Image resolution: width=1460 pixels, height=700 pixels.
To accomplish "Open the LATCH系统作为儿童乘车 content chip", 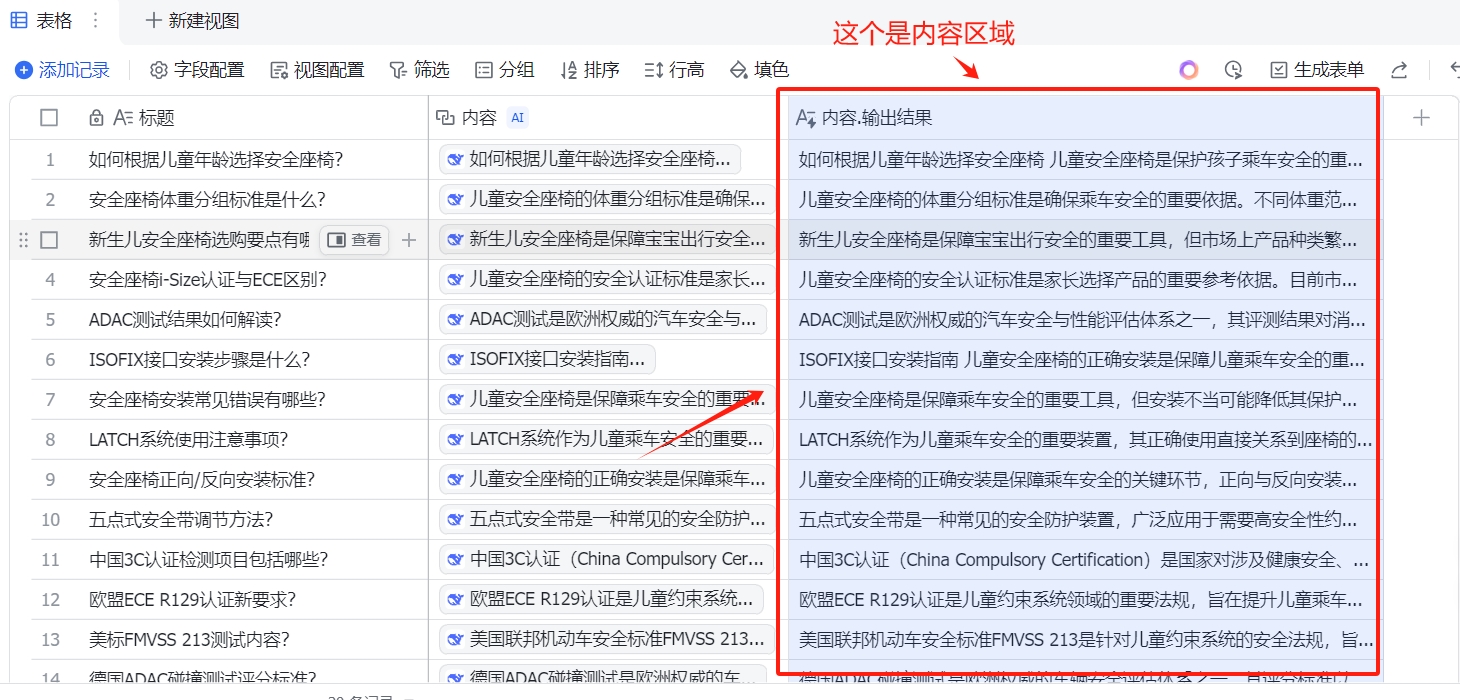I will [x=607, y=439].
